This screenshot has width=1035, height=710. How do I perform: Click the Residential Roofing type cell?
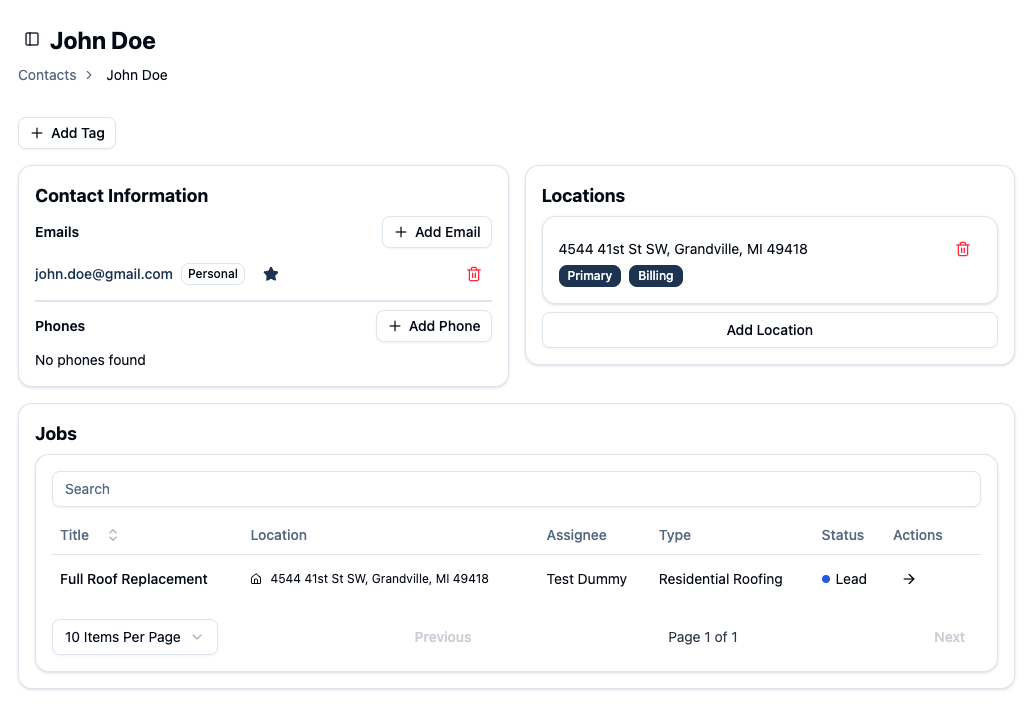point(720,579)
